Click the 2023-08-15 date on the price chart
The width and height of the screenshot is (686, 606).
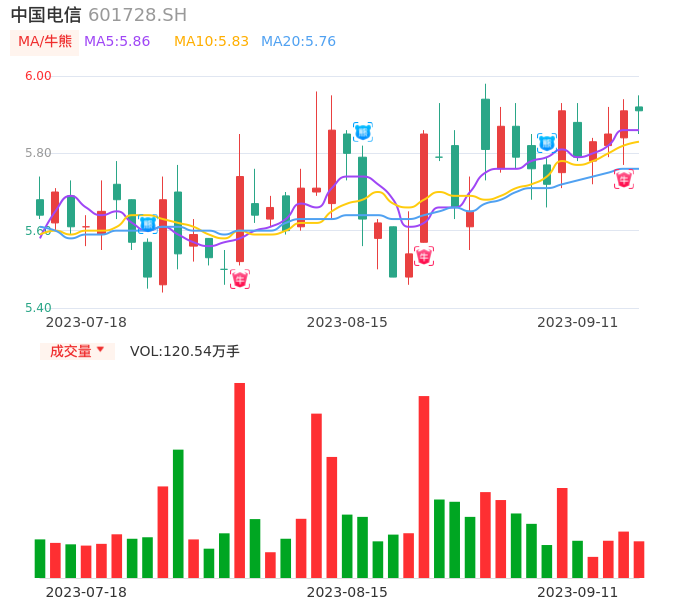click(347, 322)
